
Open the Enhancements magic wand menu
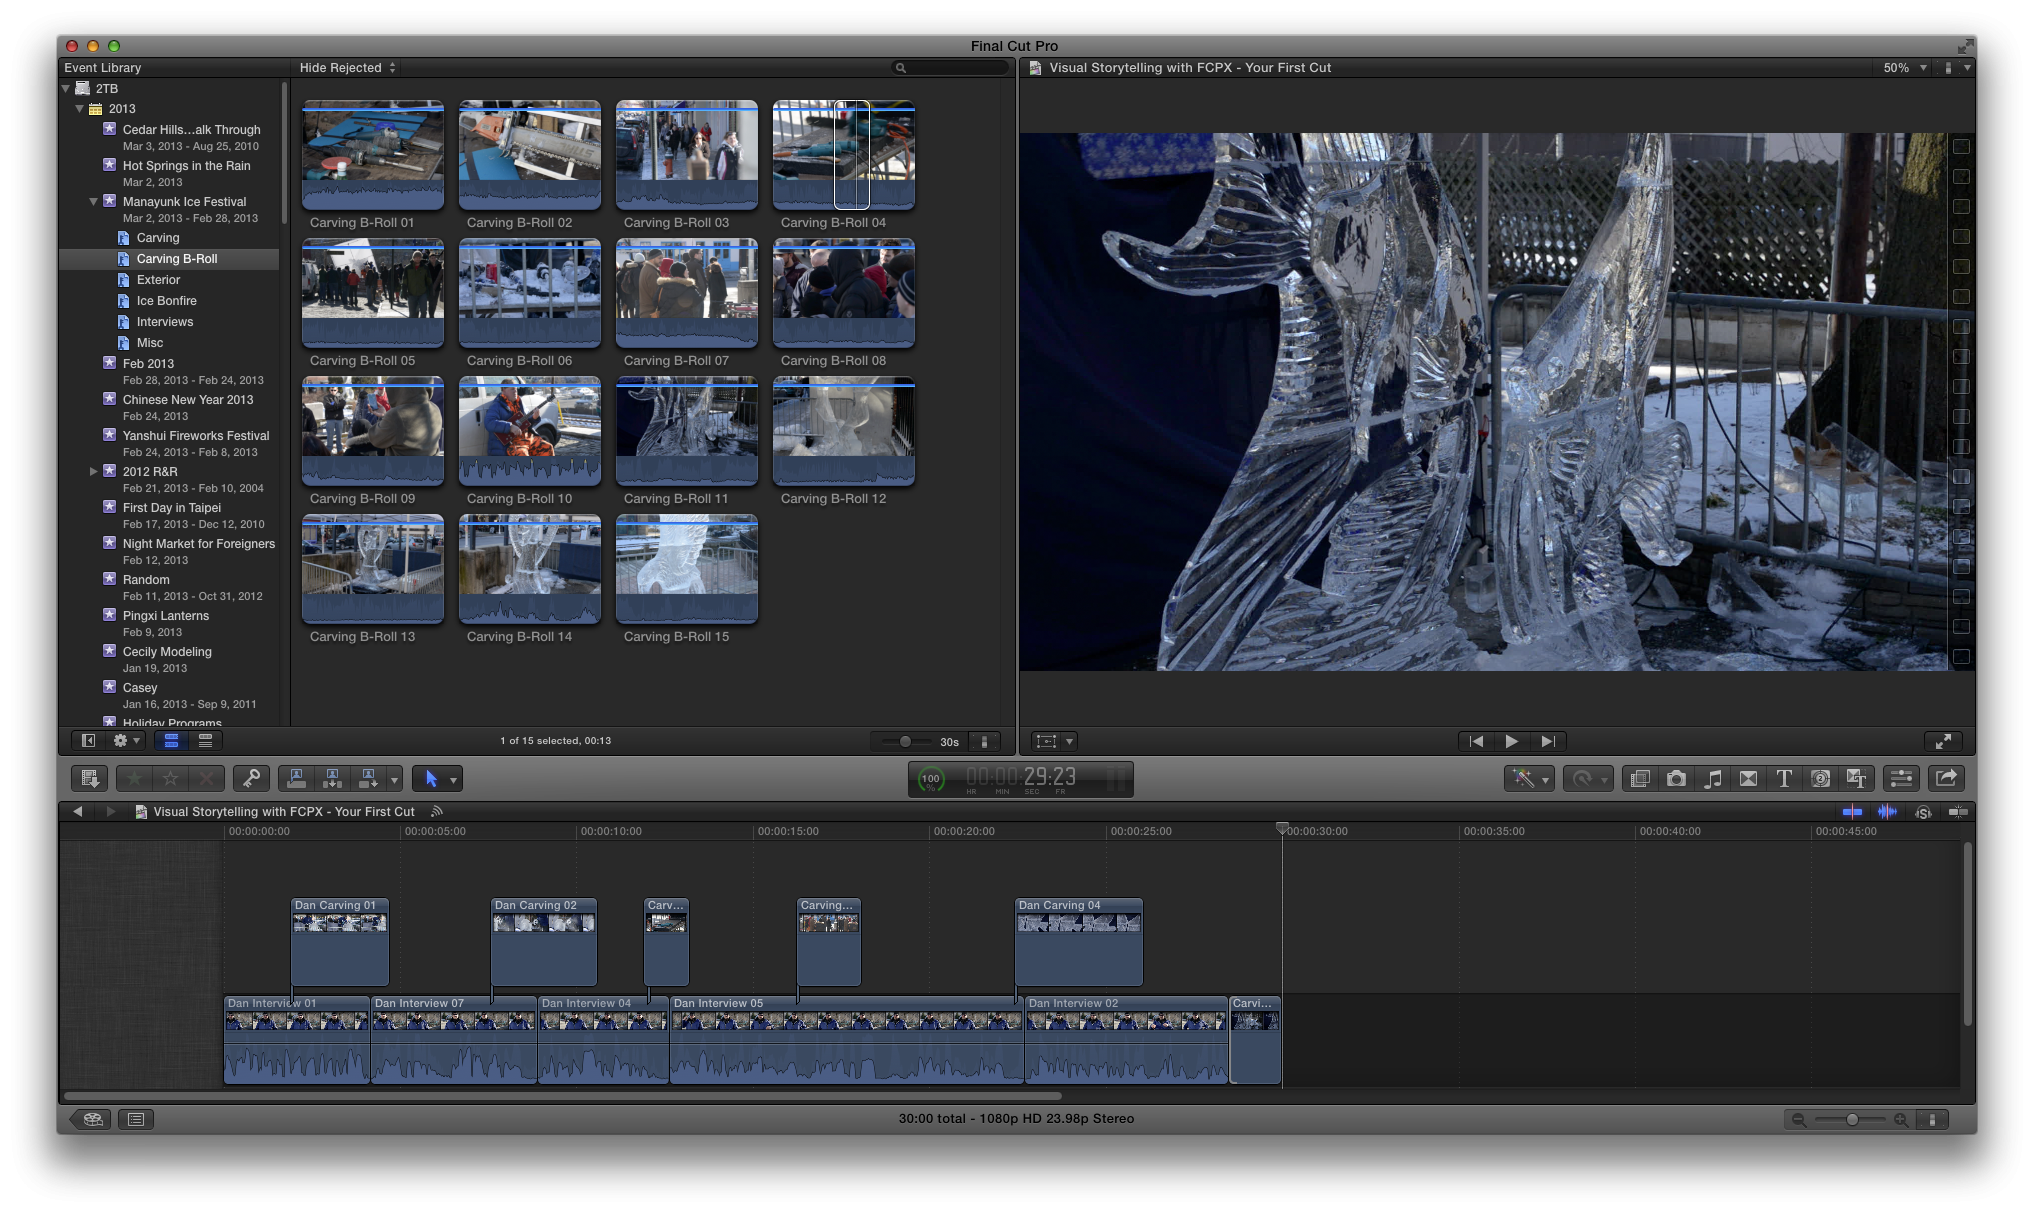tap(1529, 778)
